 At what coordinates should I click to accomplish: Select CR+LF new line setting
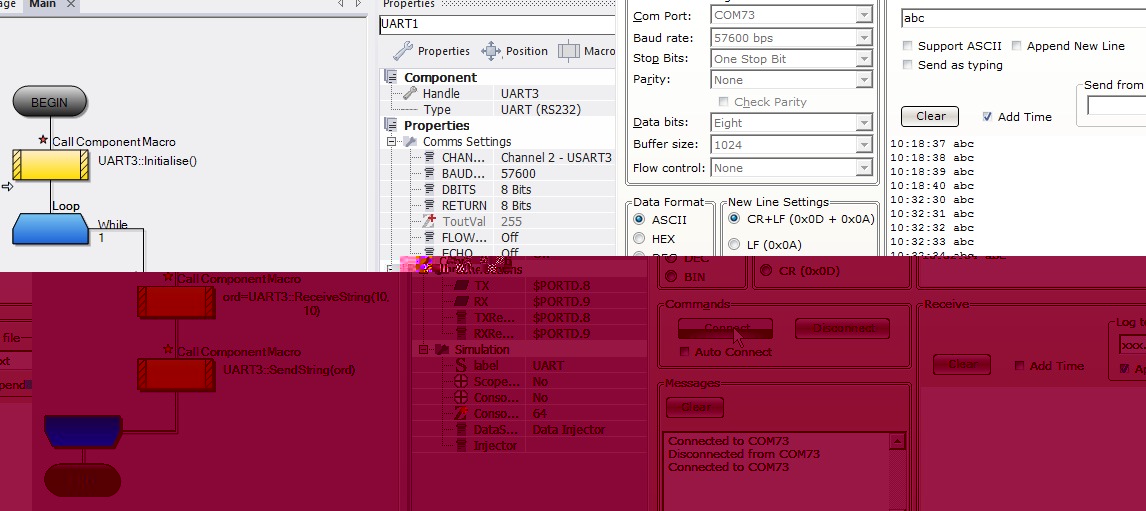click(x=734, y=219)
